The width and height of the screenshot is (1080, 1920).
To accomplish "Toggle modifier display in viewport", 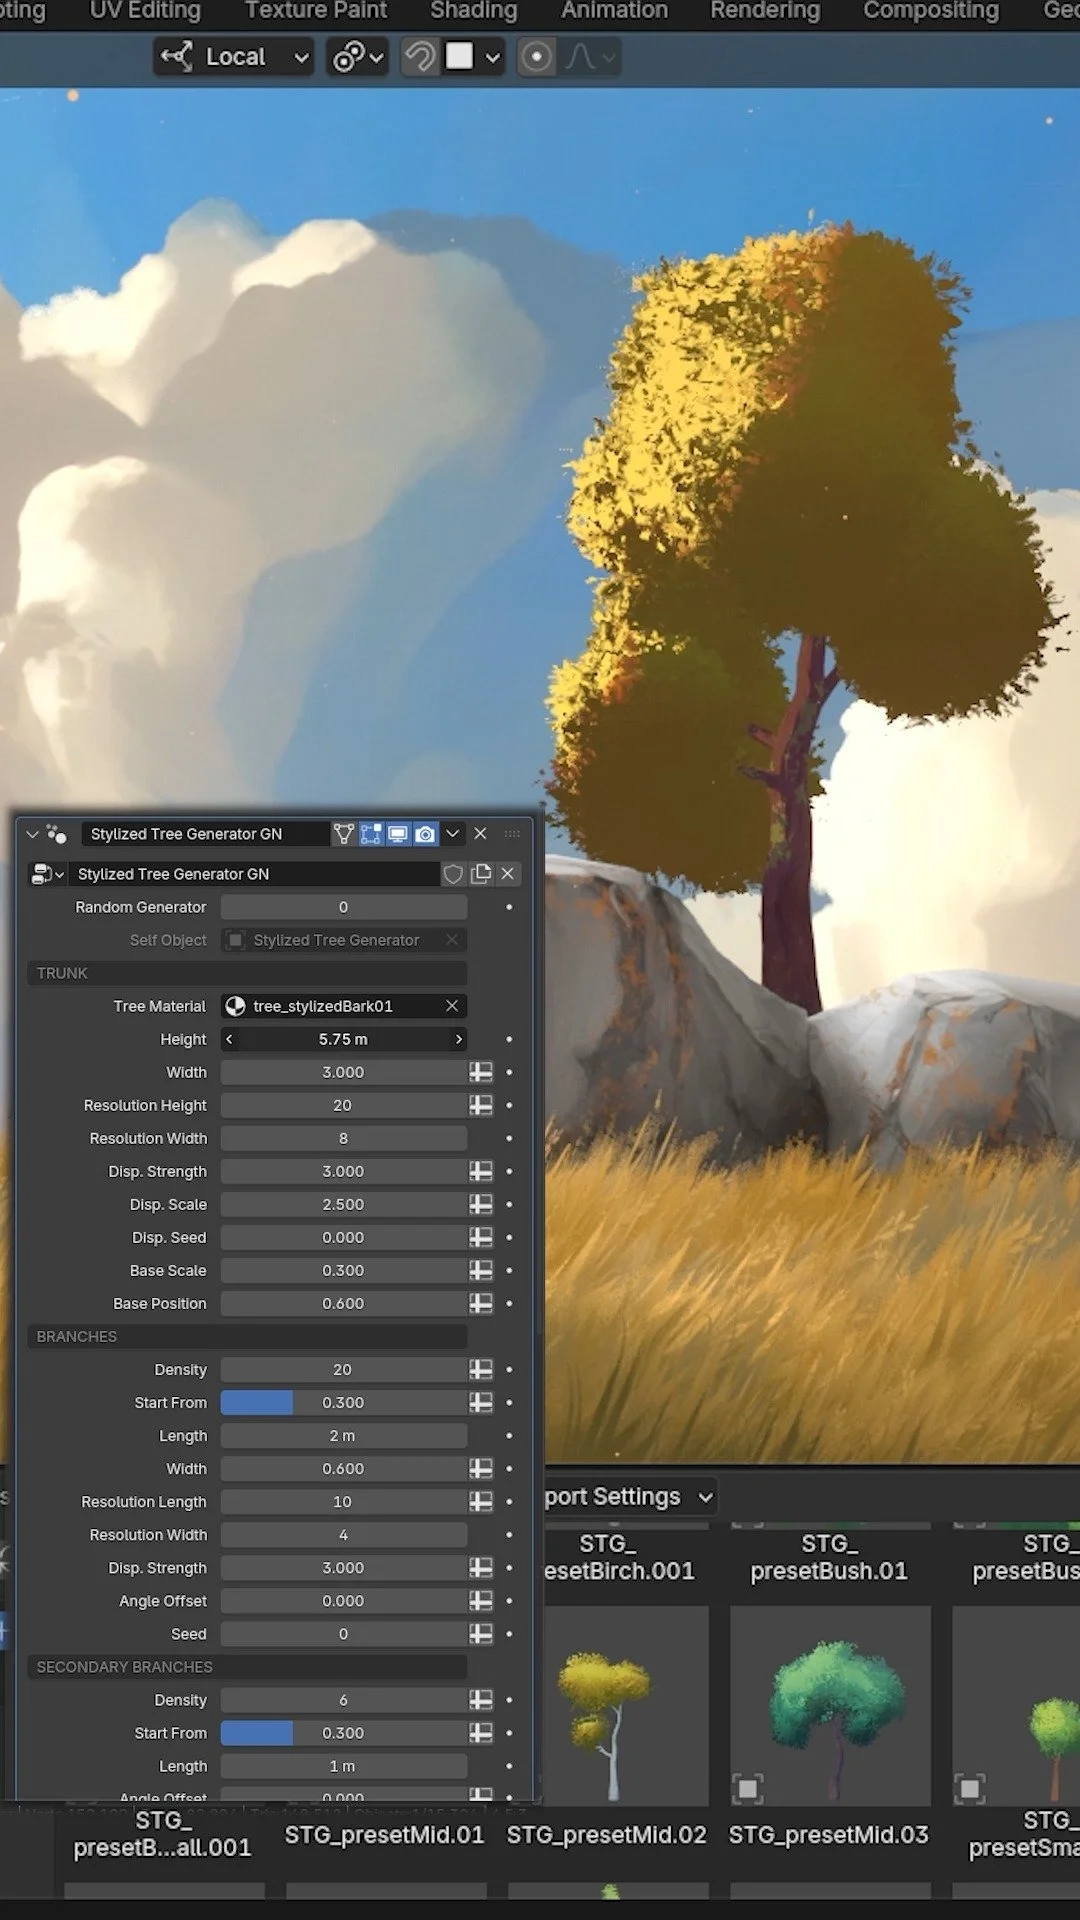I will (398, 834).
